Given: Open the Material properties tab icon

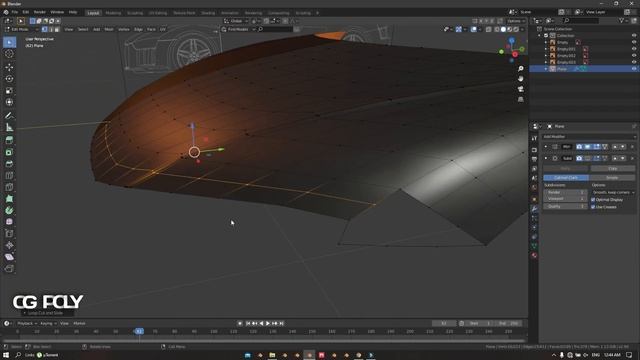Looking at the screenshot, I should click(534, 256).
